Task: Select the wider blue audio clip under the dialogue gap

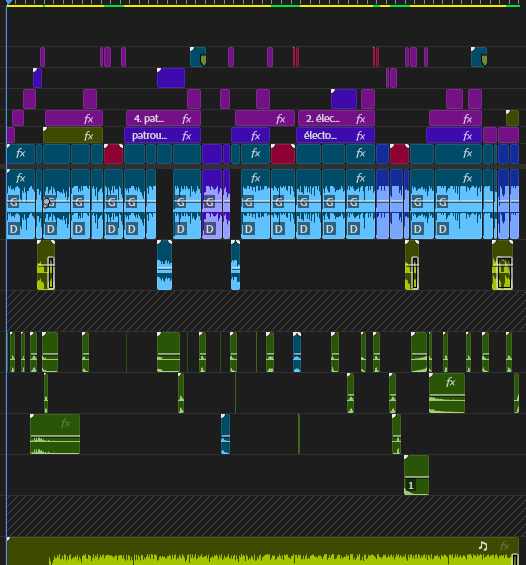Action: [x=165, y=265]
